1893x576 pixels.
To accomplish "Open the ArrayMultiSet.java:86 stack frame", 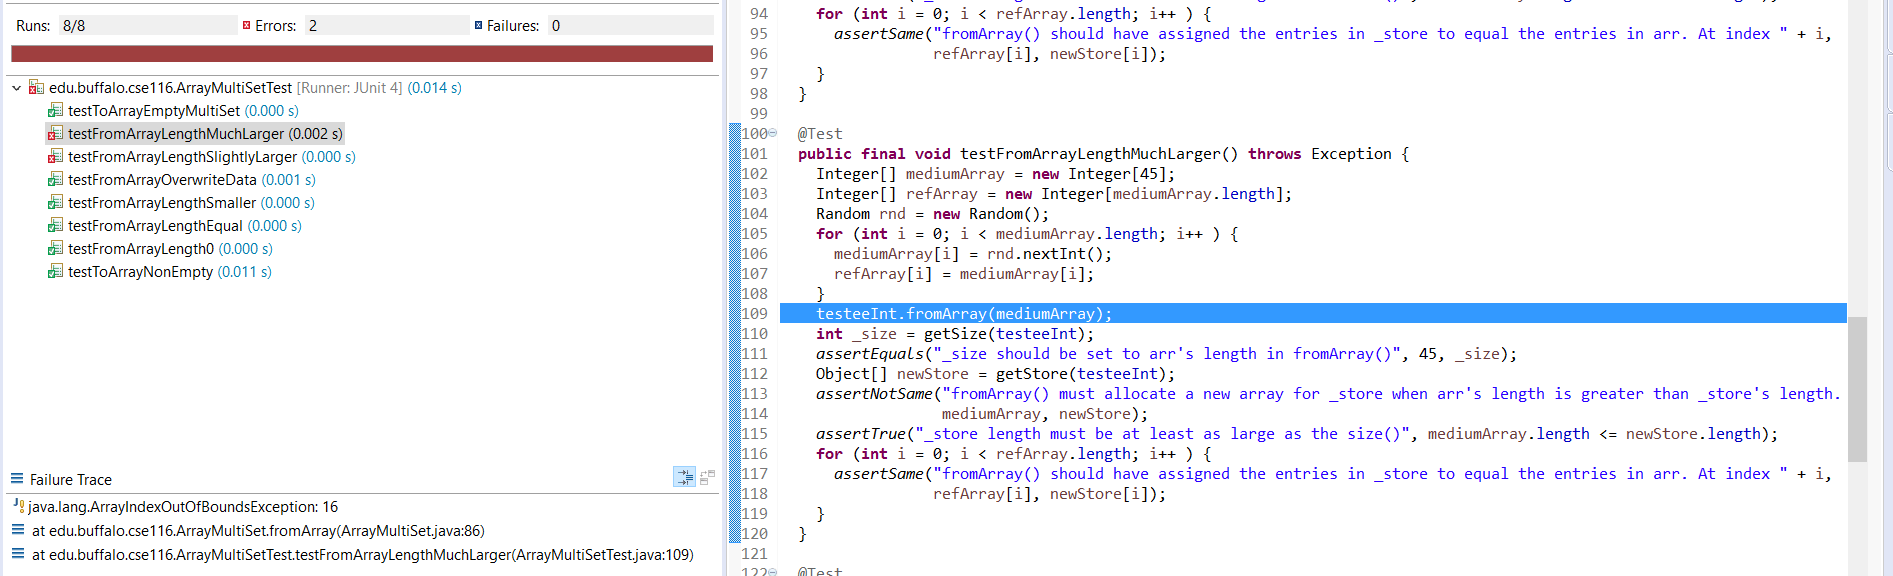I will tap(258, 531).
